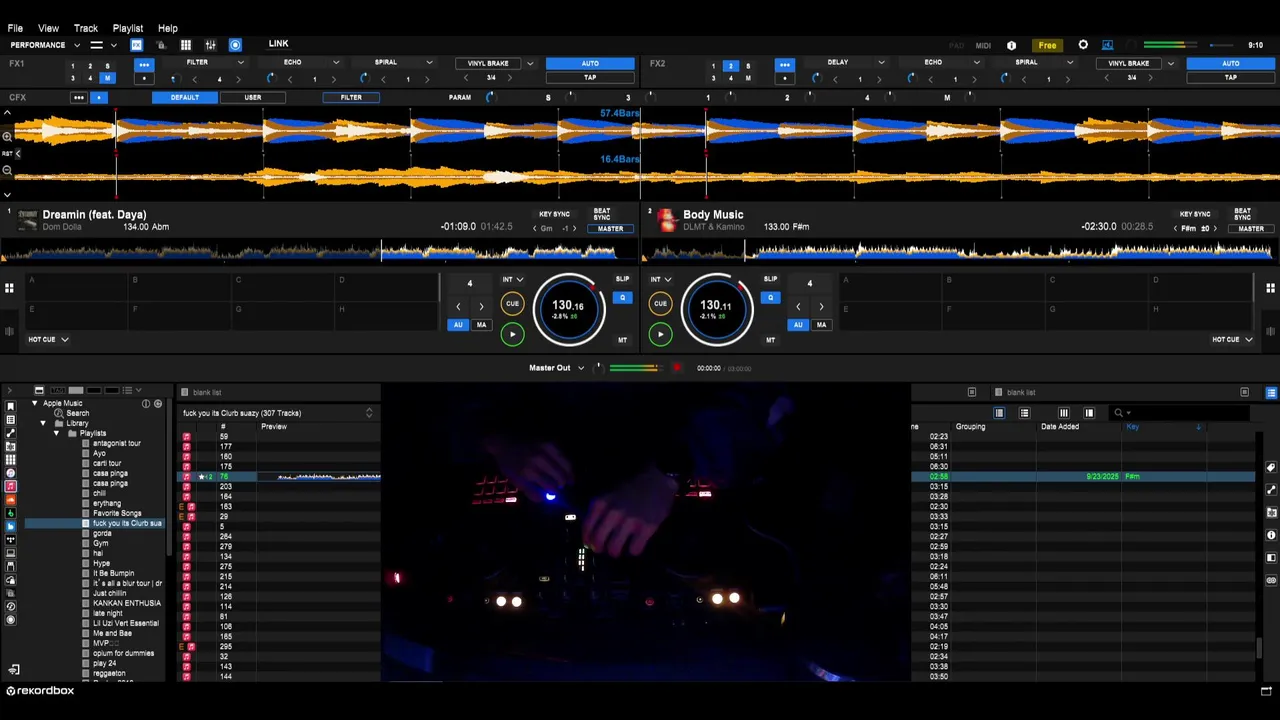The height and width of the screenshot is (720, 1280).
Task: Click deck 2 CUE button
Action: pyautogui.click(x=660, y=304)
